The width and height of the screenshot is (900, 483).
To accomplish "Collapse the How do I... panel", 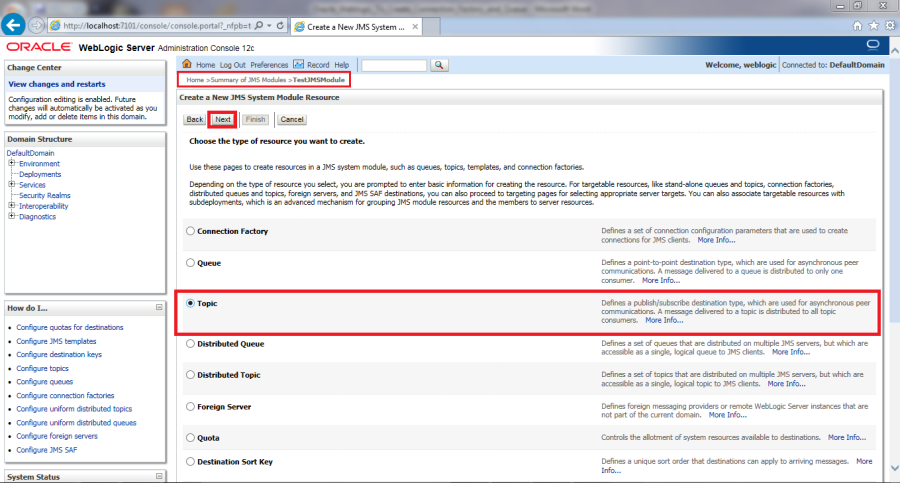I will [x=158, y=308].
